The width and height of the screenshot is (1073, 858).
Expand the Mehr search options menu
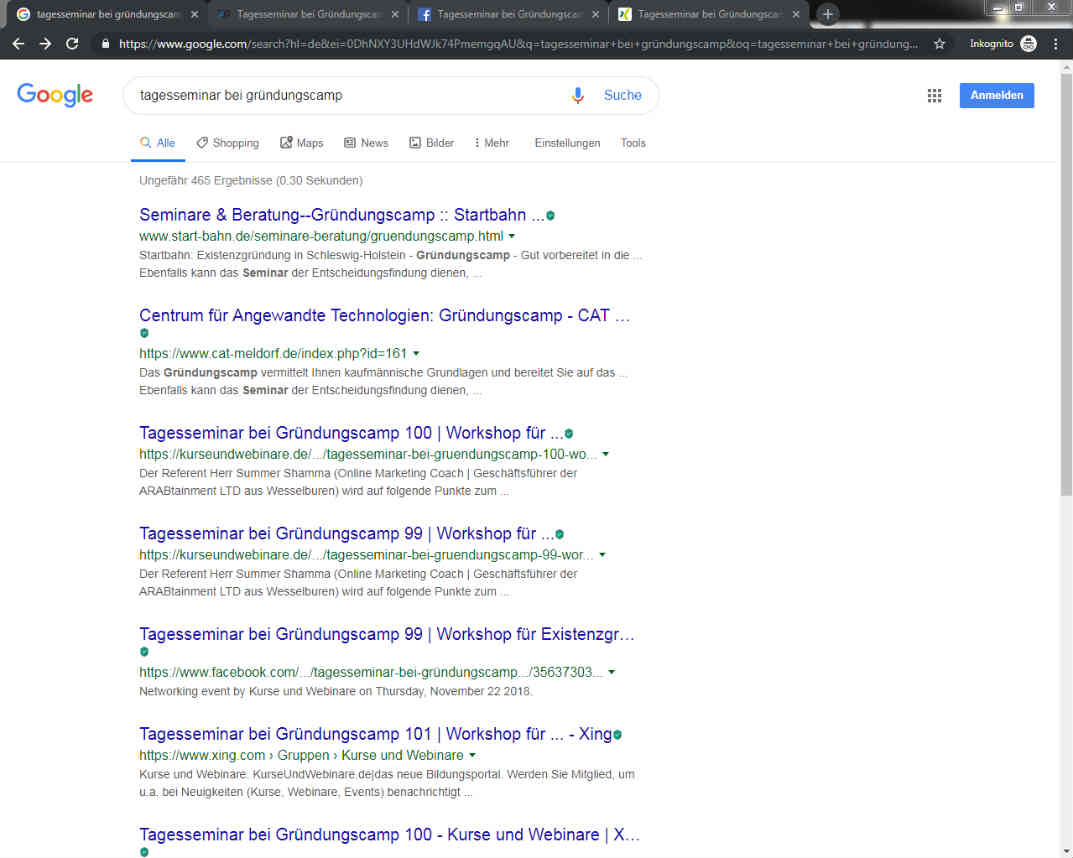pyautogui.click(x=491, y=143)
